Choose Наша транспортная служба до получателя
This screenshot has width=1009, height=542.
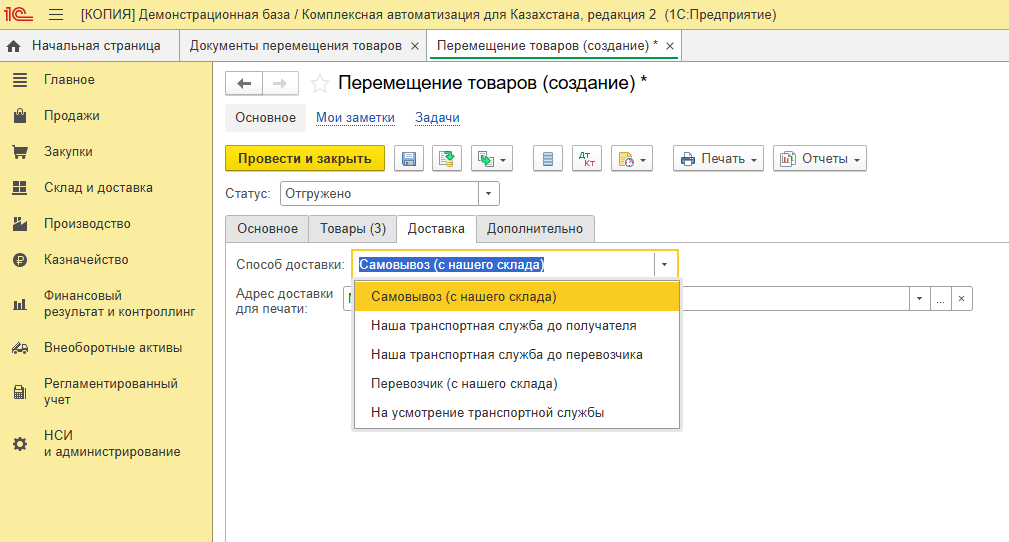[503, 326]
